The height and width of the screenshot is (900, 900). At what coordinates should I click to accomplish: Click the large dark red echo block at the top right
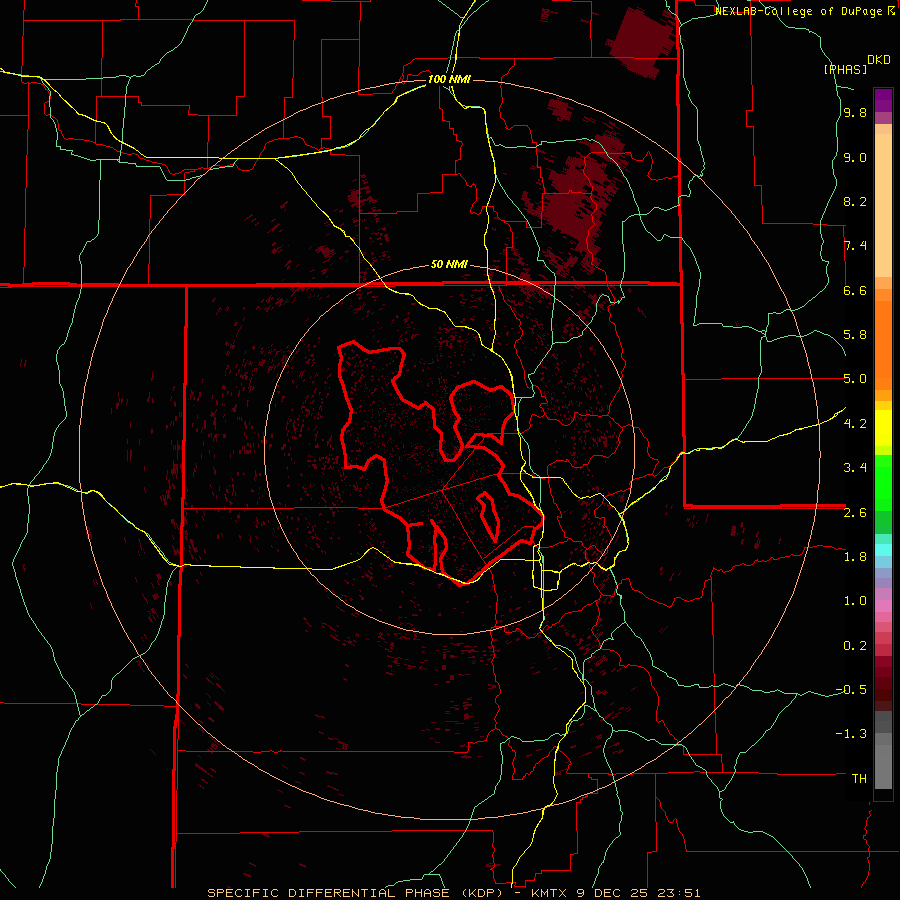(642, 42)
